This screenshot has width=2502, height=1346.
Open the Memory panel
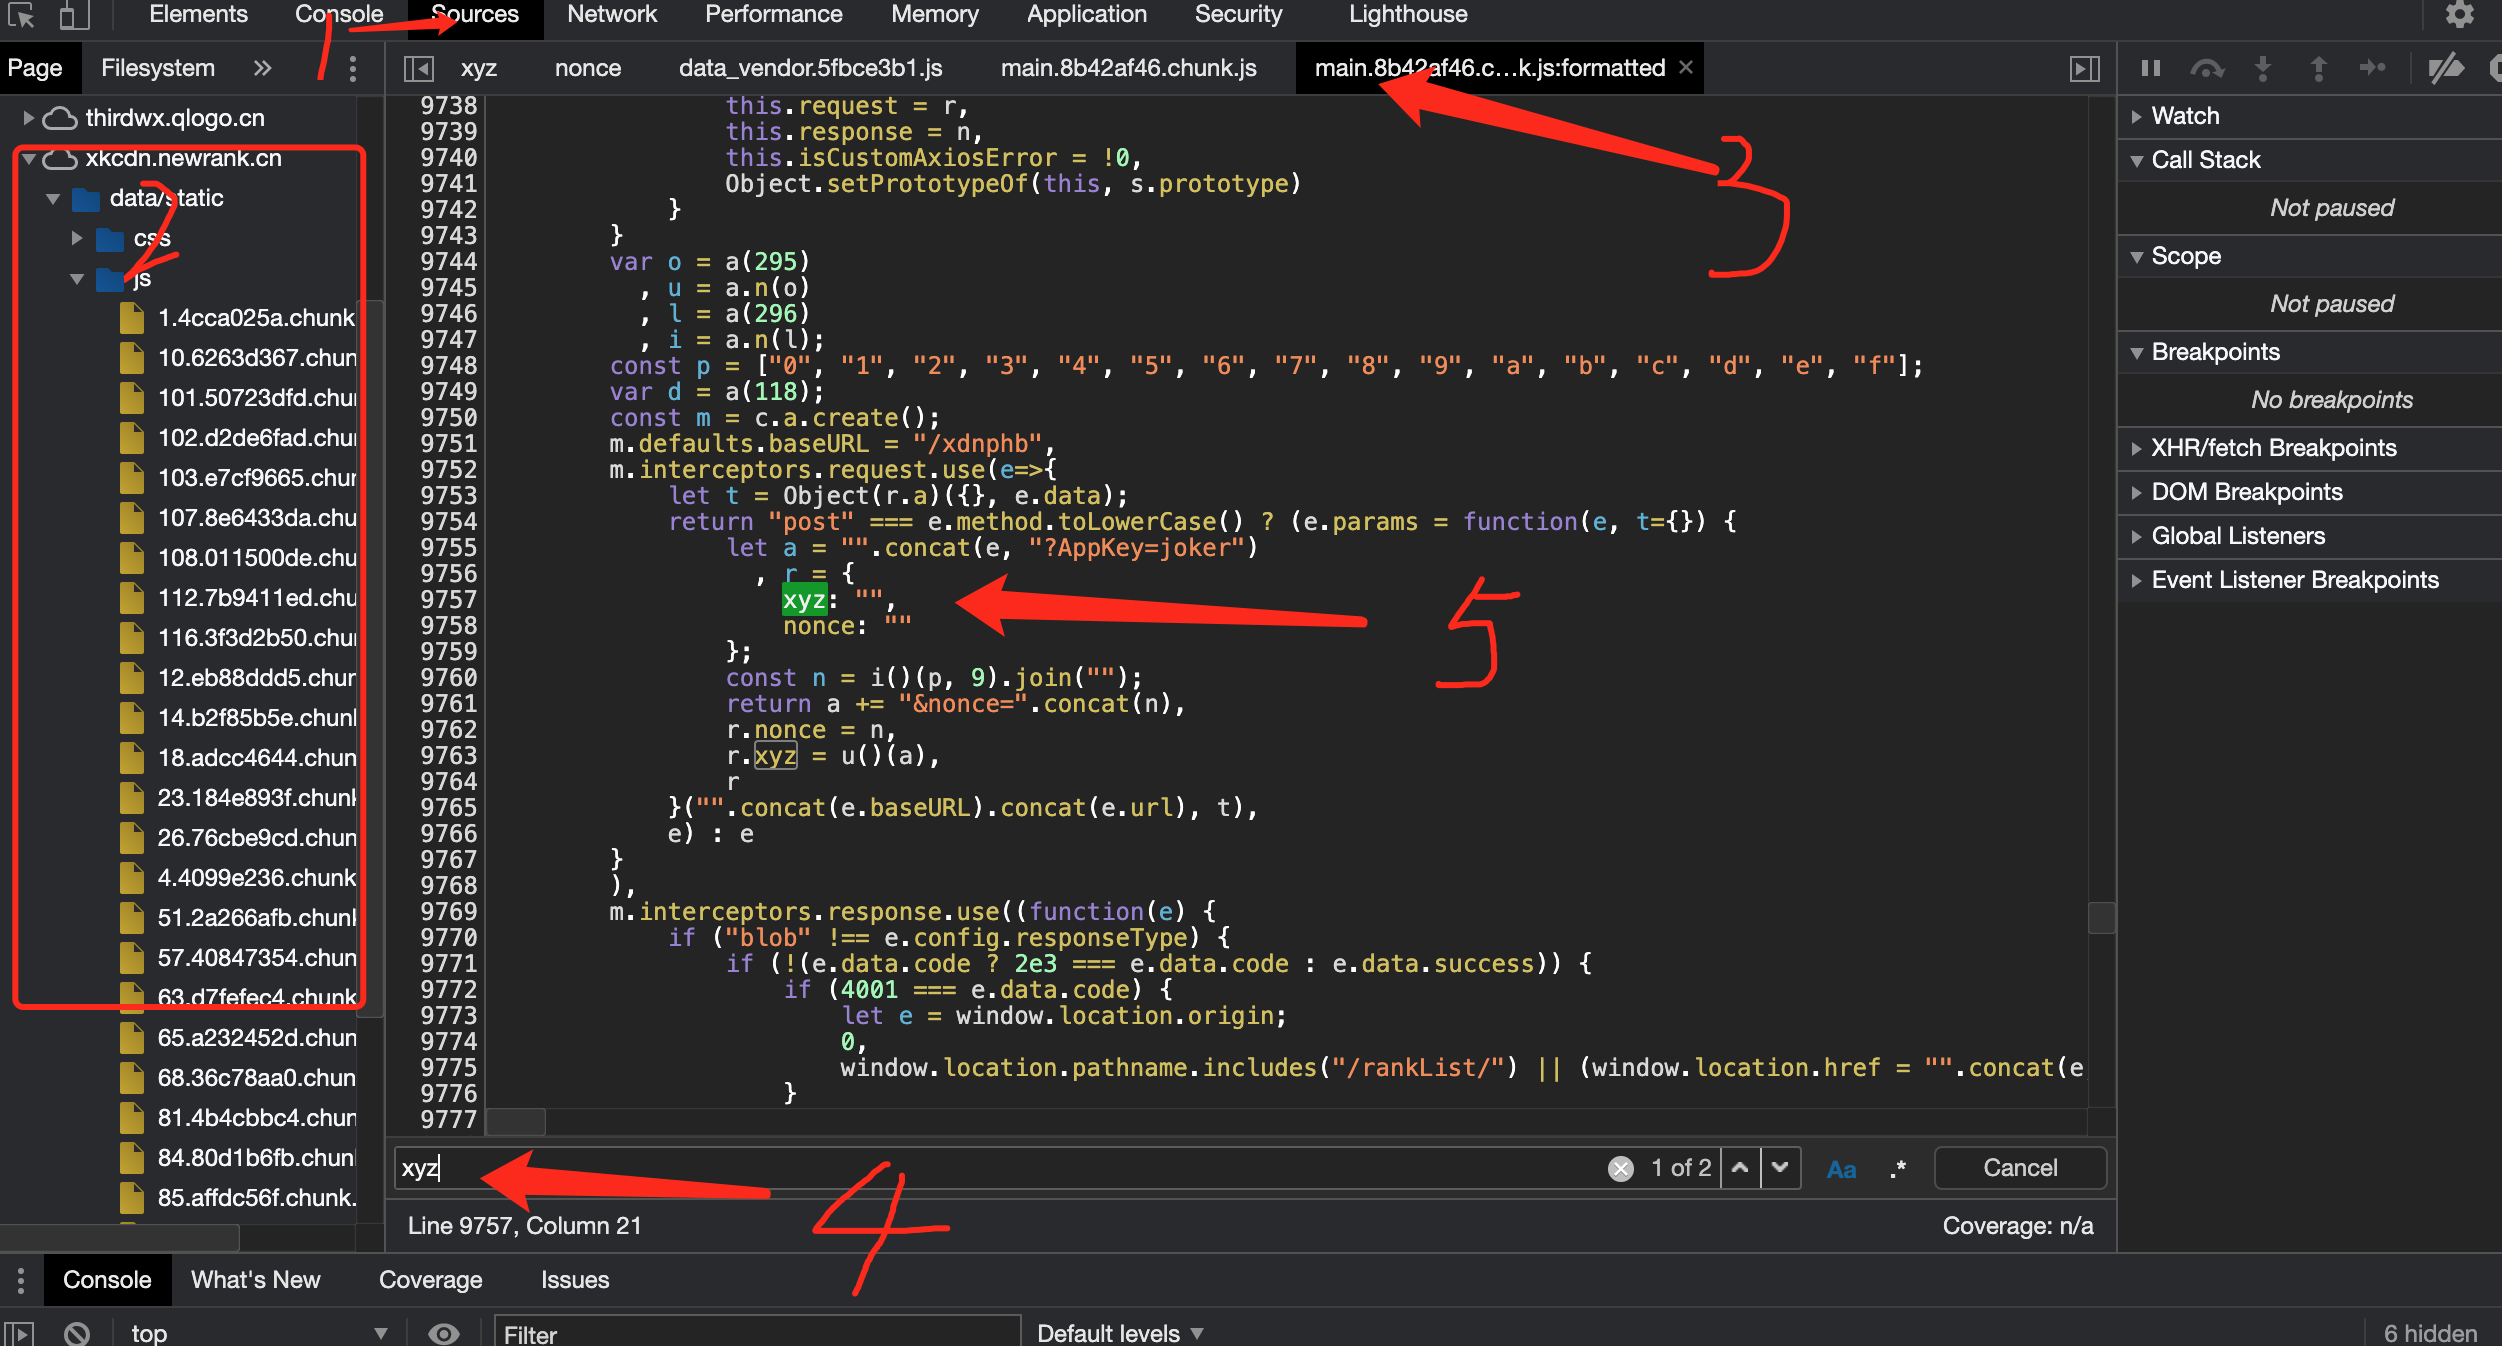[935, 15]
